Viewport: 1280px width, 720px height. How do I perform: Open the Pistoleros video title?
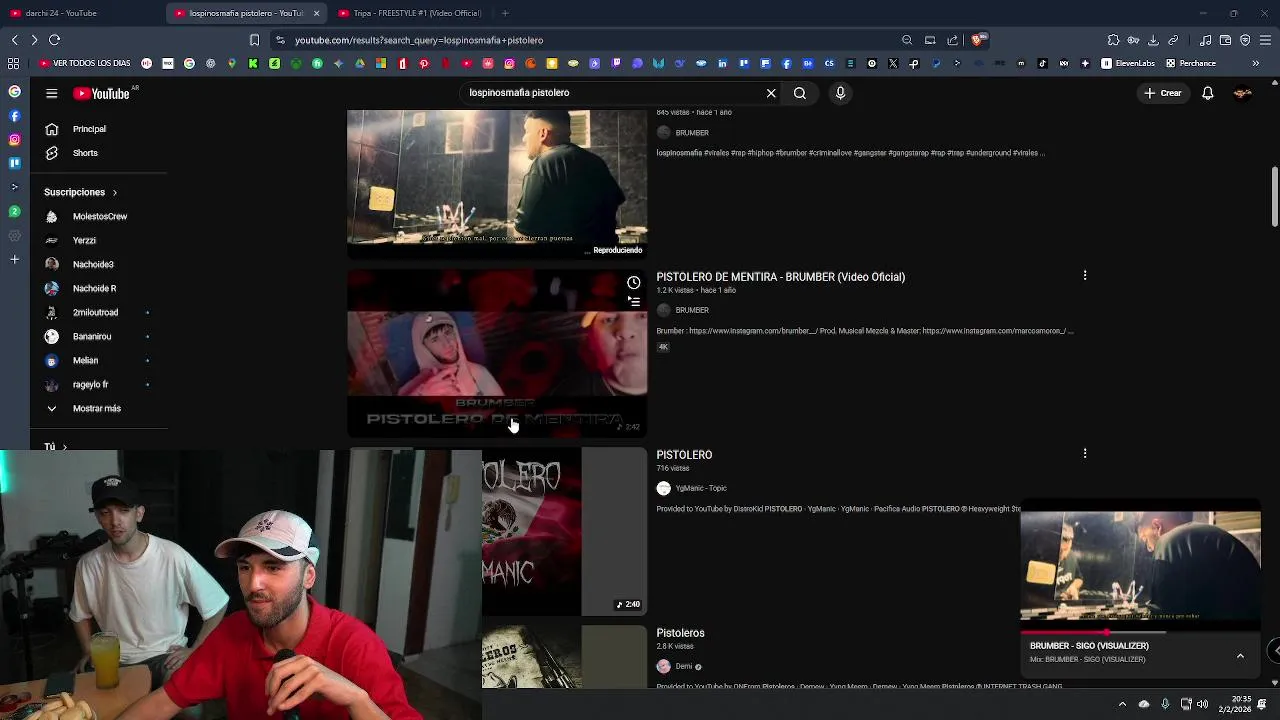tap(680, 633)
